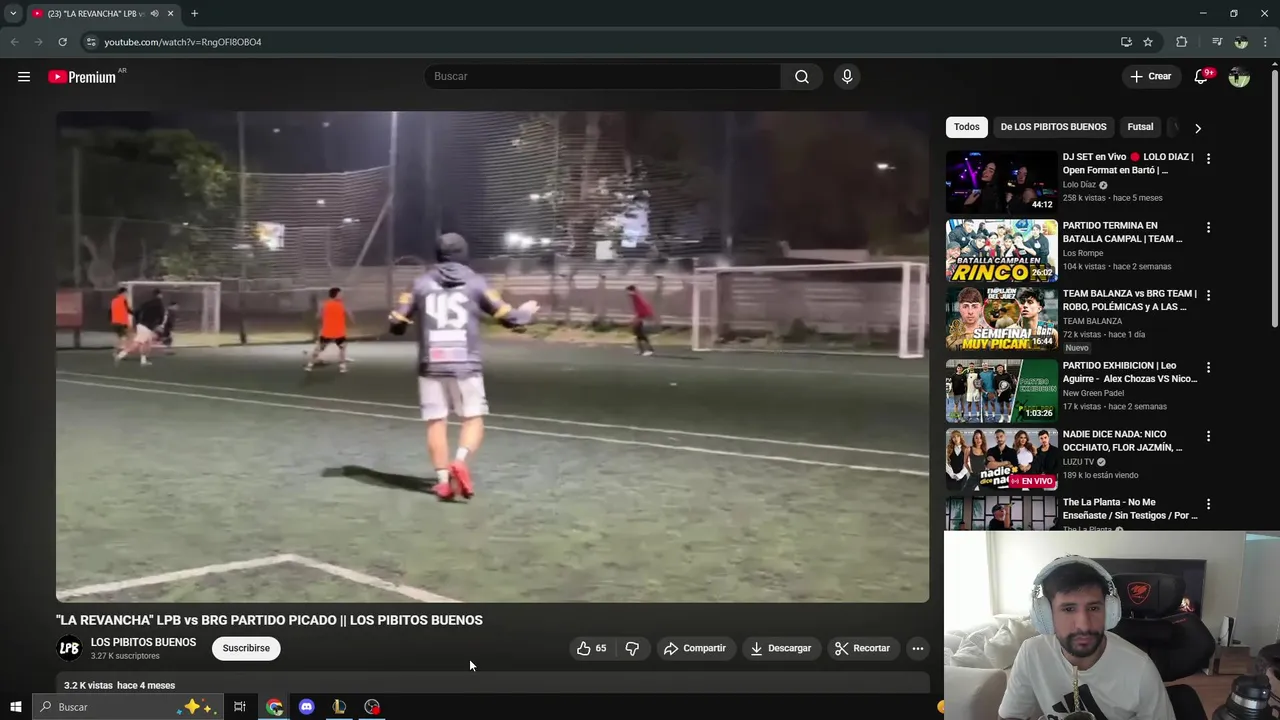
Task: Open the BATALLA CAMPAL EN RINCO thumbnail
Action: point(1001,251)
